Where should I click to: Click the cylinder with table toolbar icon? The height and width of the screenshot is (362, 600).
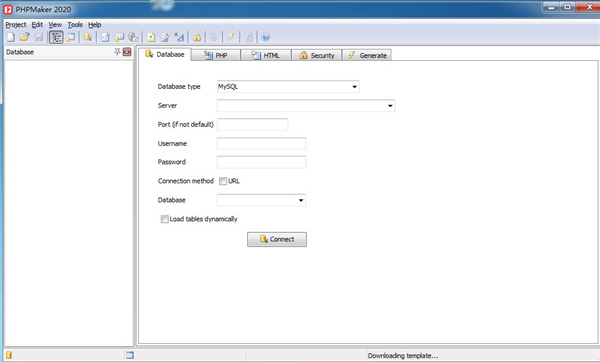[x=119, y=37]
